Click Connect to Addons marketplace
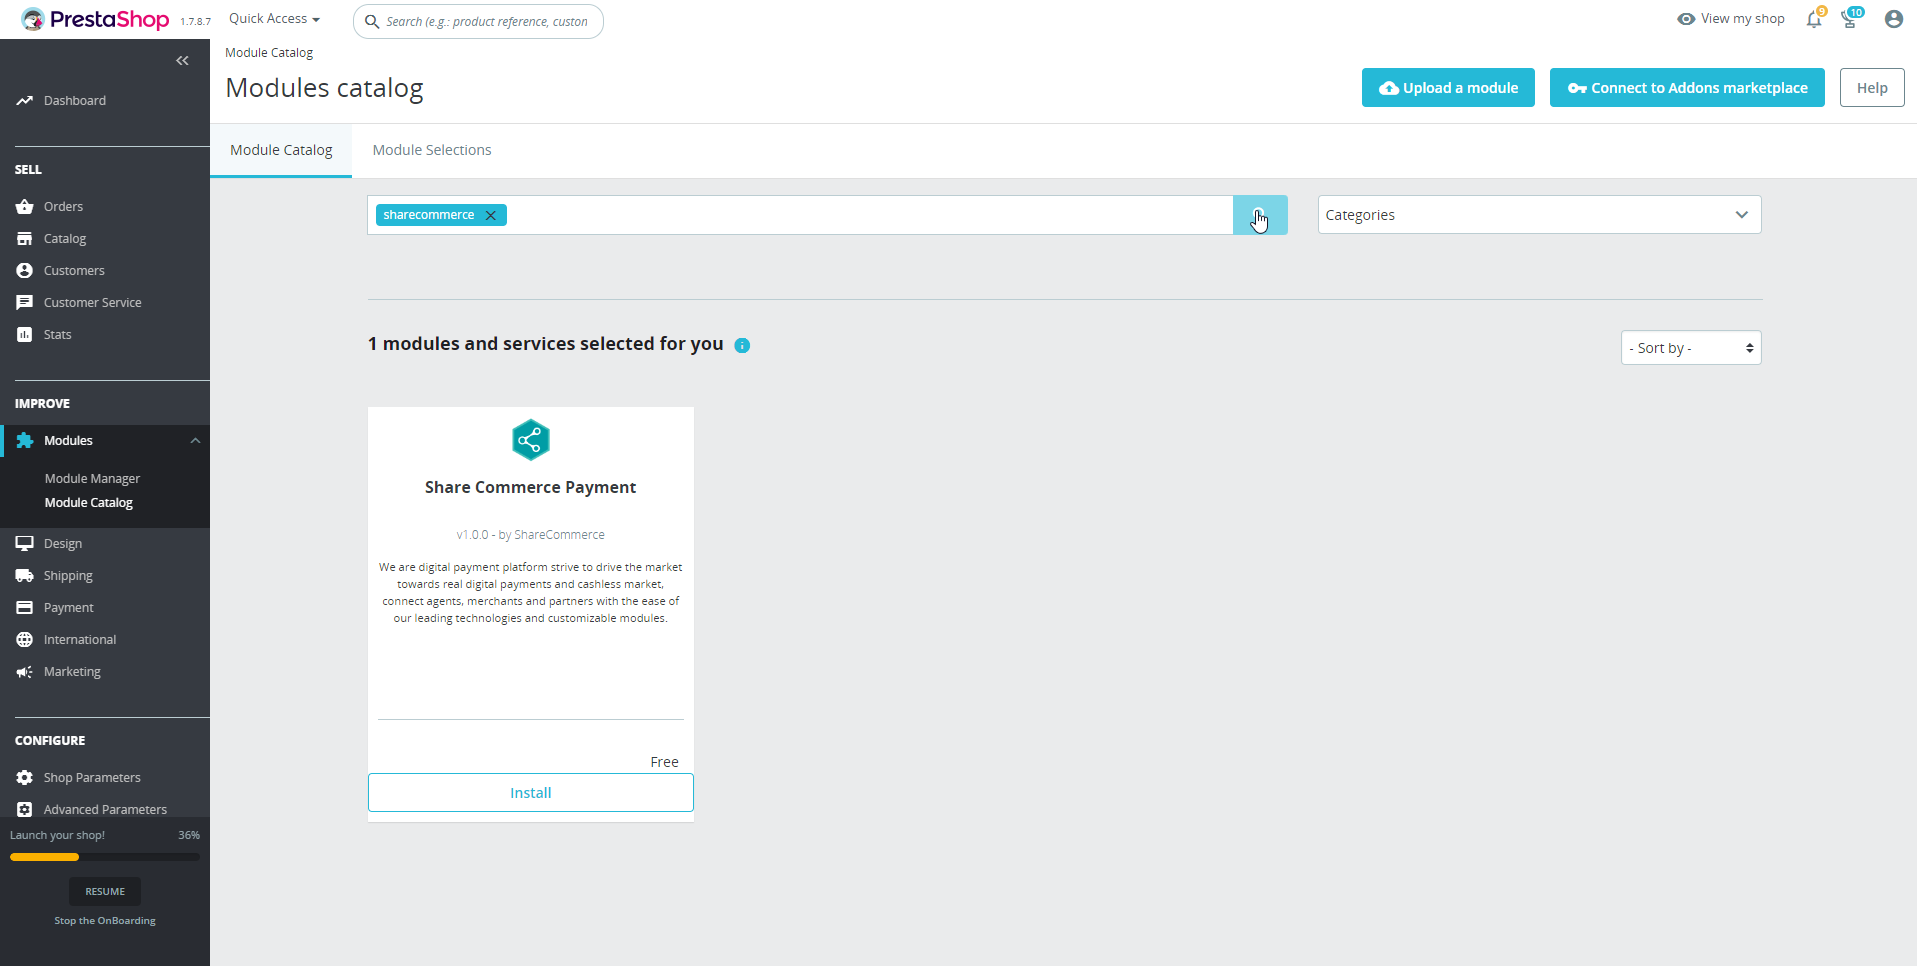 pyautogui.click(x=1686, y=87)
